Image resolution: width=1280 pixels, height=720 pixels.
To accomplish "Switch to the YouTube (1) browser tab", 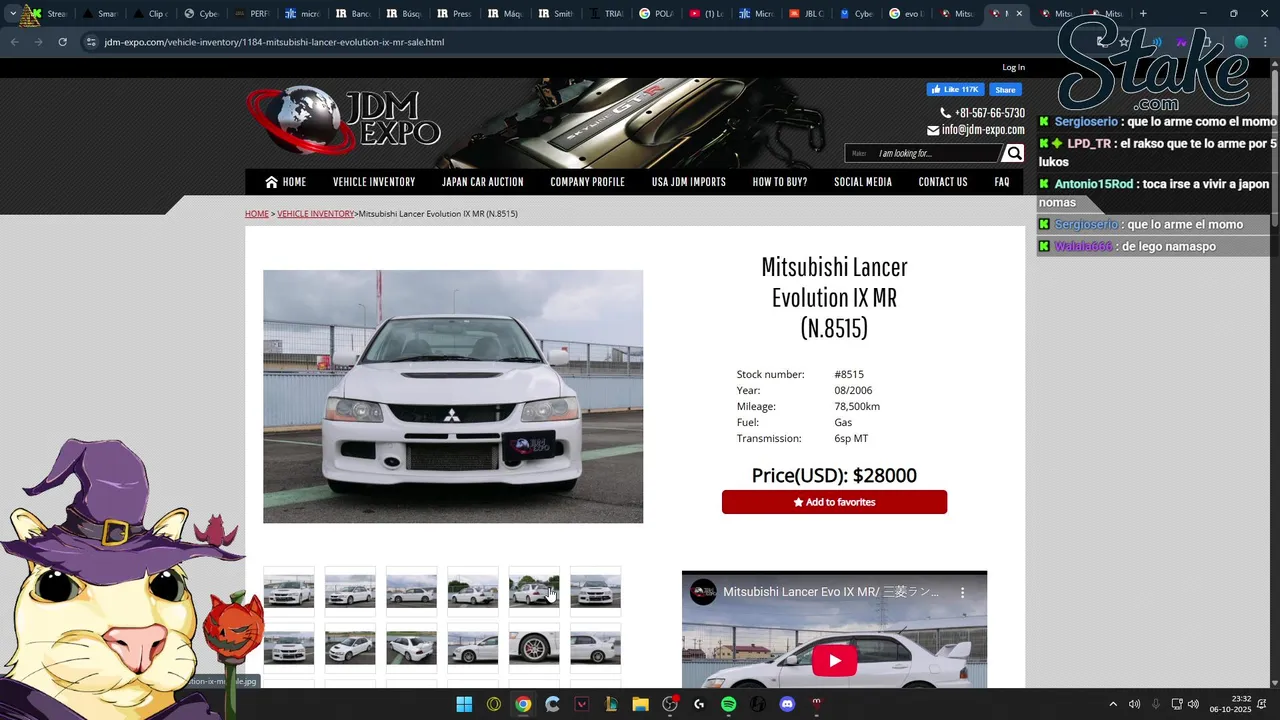I will (x=706, y=14).
